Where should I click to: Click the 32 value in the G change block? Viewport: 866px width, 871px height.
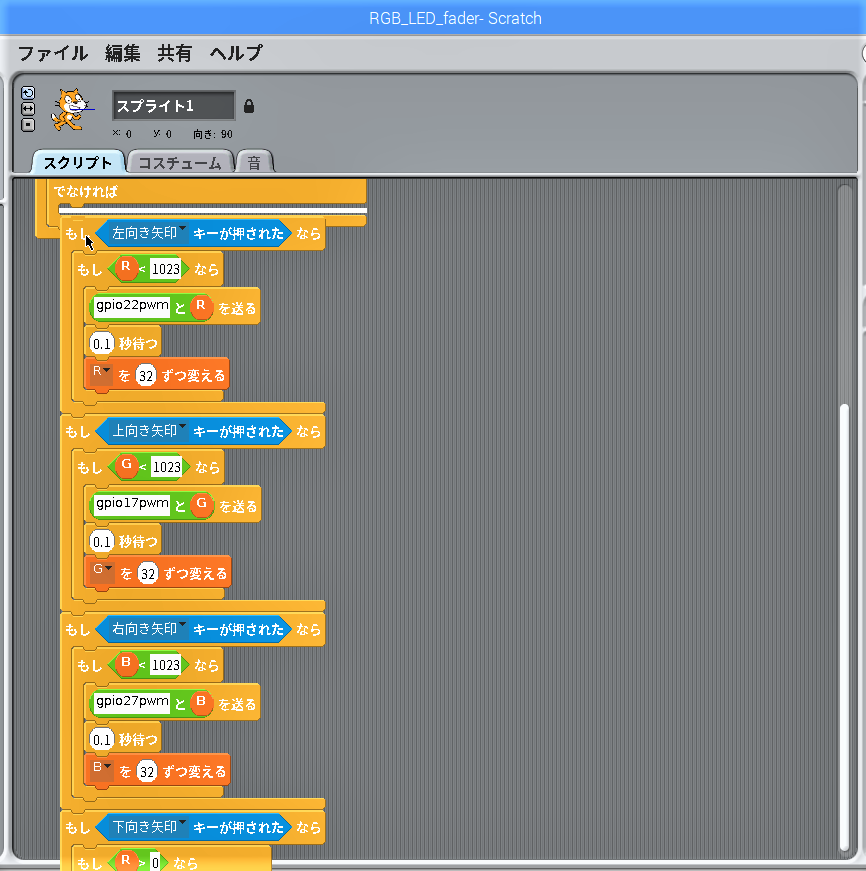click(148, 574)
